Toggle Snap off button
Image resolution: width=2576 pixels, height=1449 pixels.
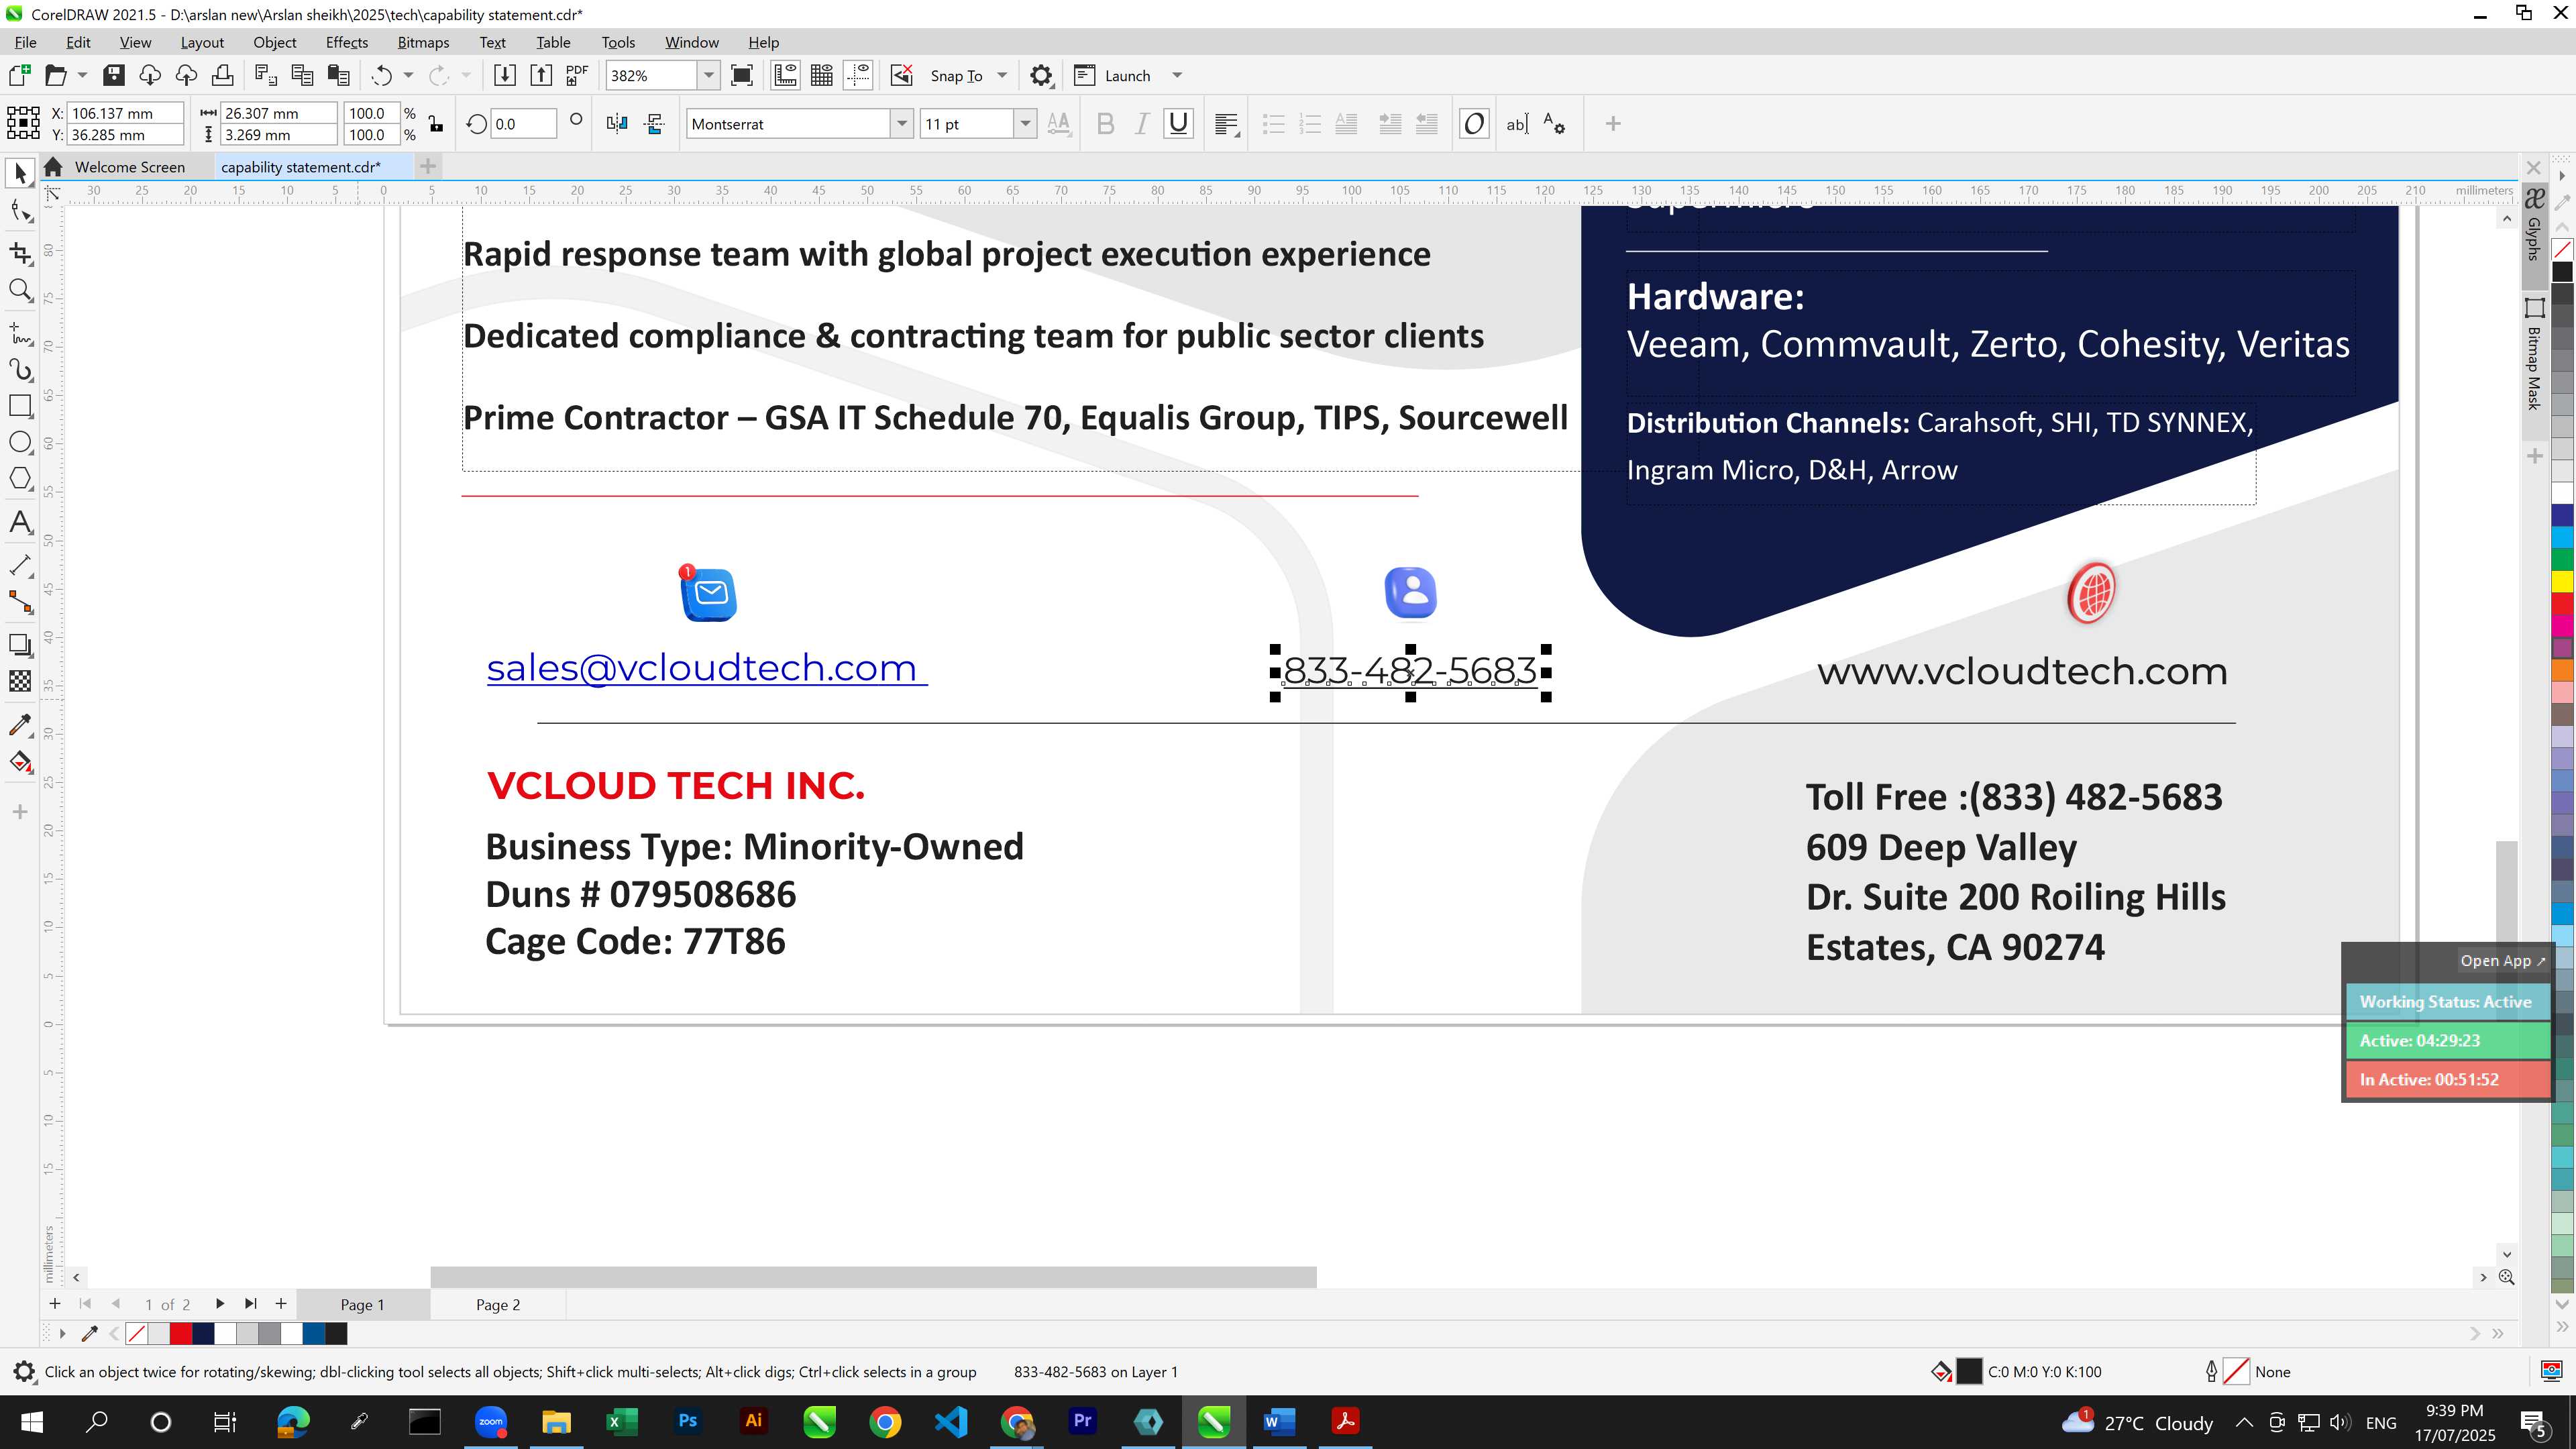click(901, 75)
